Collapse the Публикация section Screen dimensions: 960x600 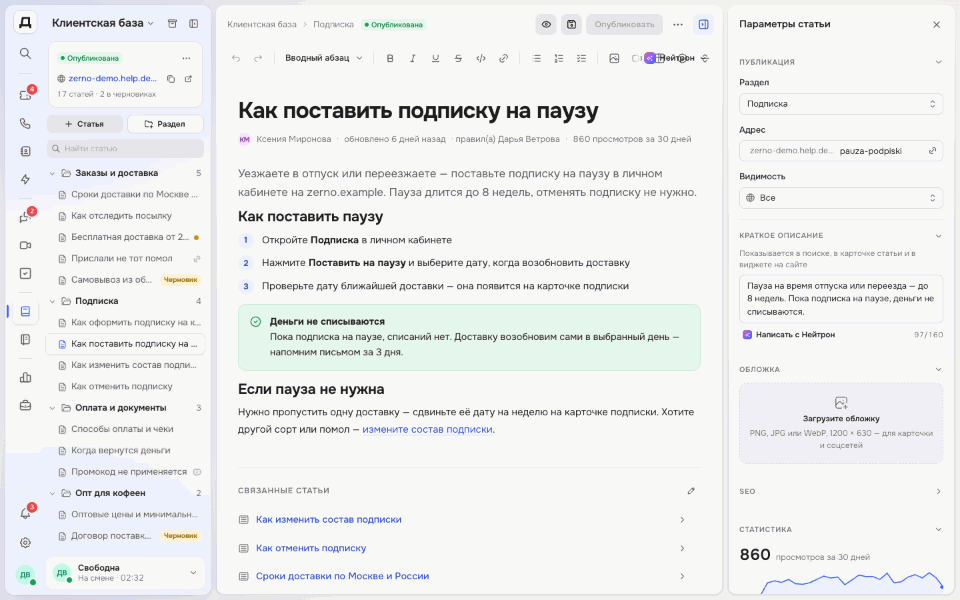(938, 62)
